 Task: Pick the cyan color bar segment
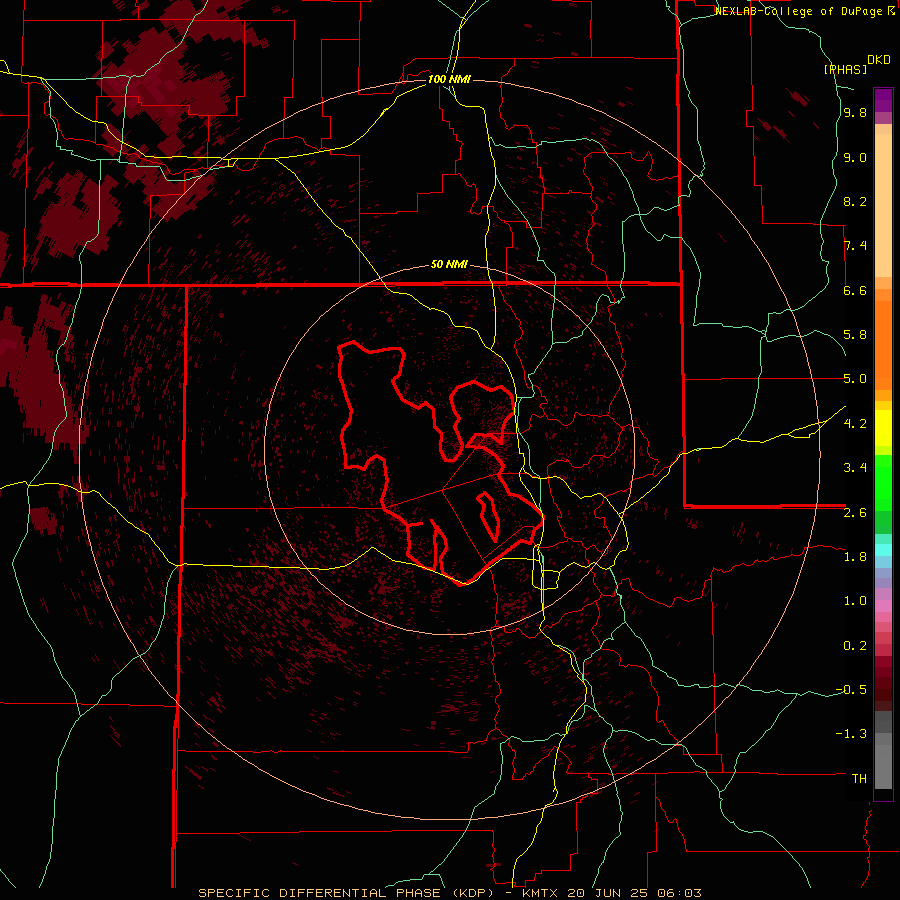(883, 550)
